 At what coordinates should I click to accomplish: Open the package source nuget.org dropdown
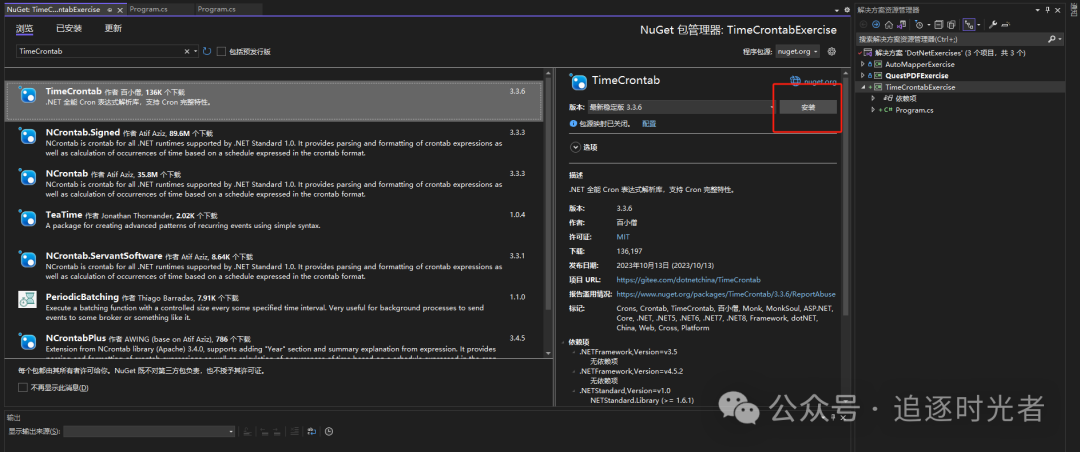(798, 51)
